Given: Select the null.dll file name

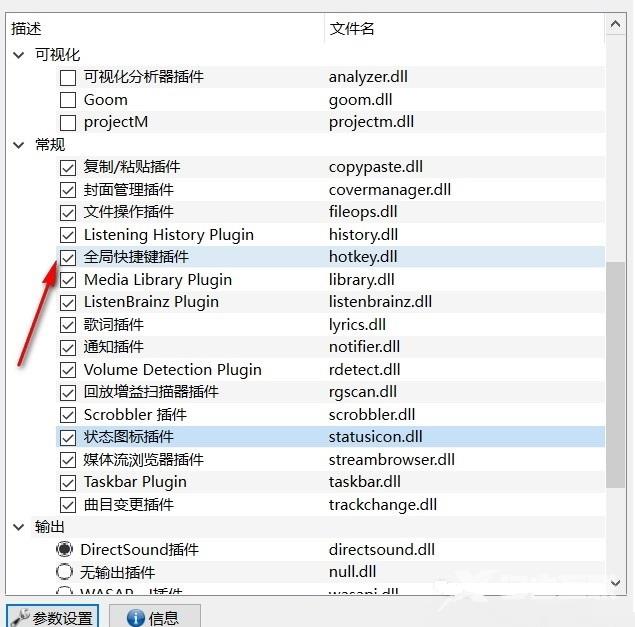Looking at the screenshot, I should point(352,572).
